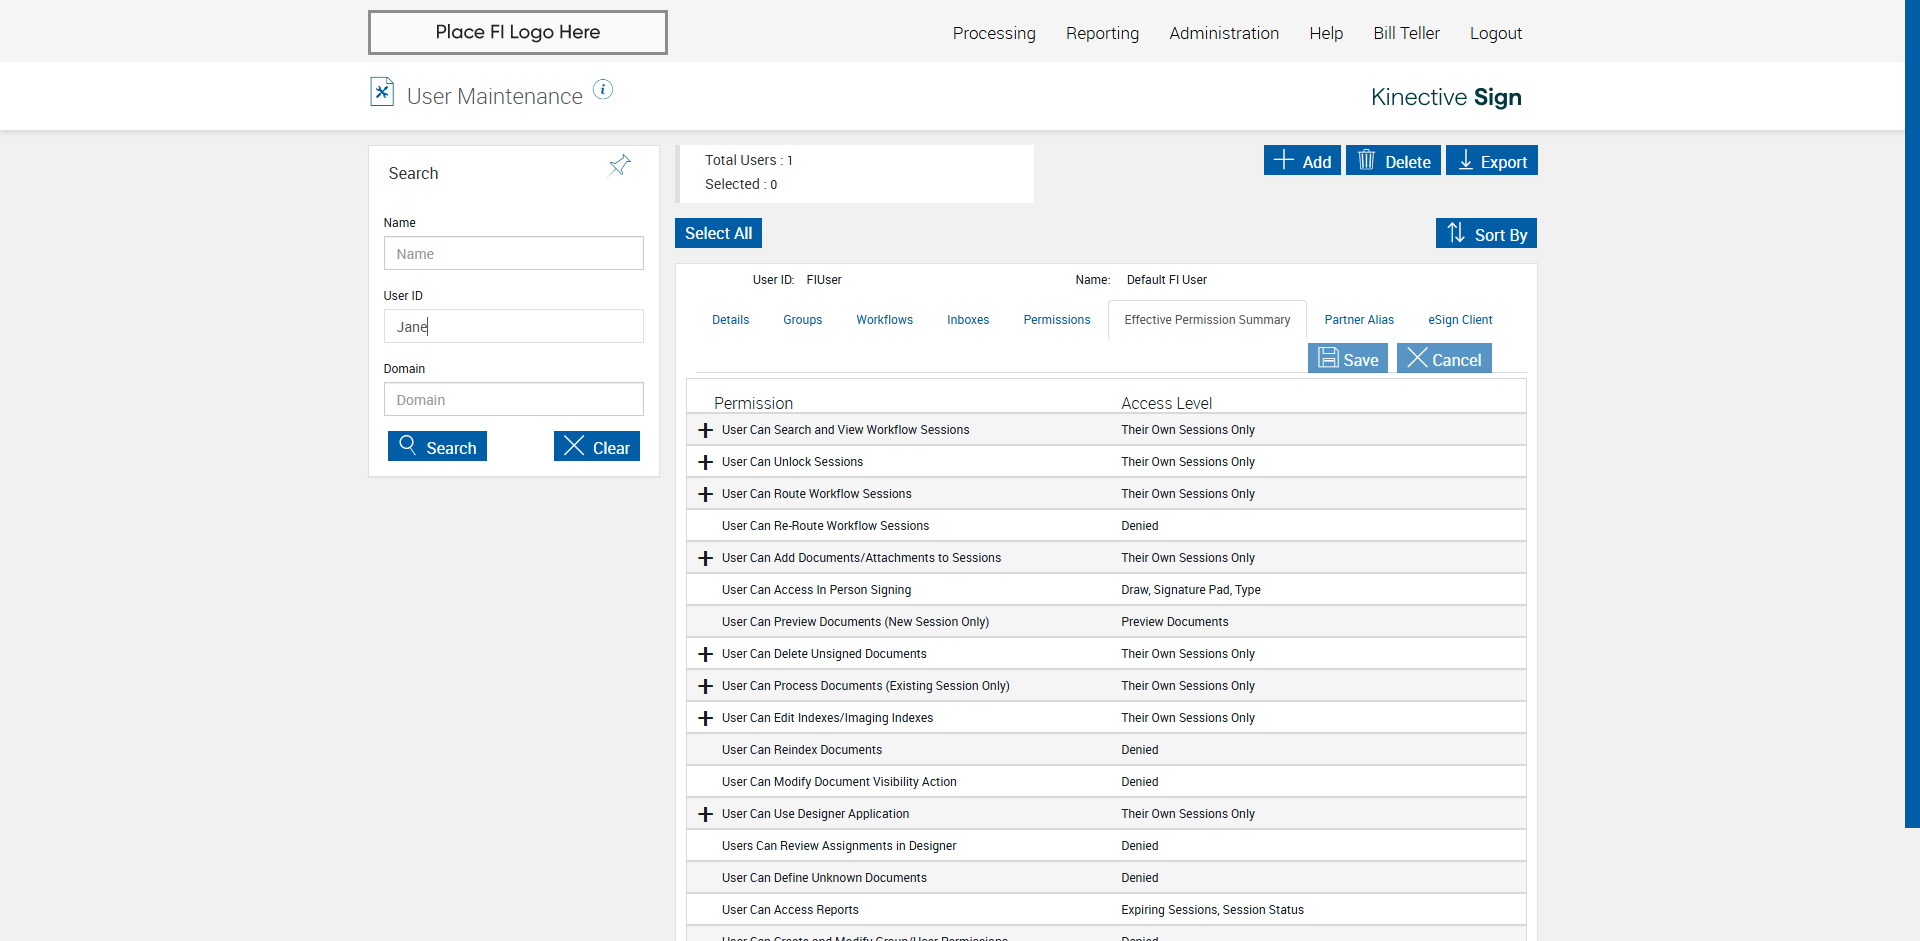Click the Permission column header
1920x941 pixels.
(753, 403)
